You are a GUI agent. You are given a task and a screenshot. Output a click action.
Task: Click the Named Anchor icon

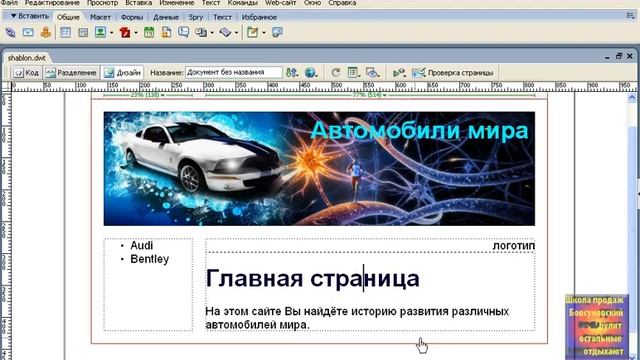click(x=46, y=32)
